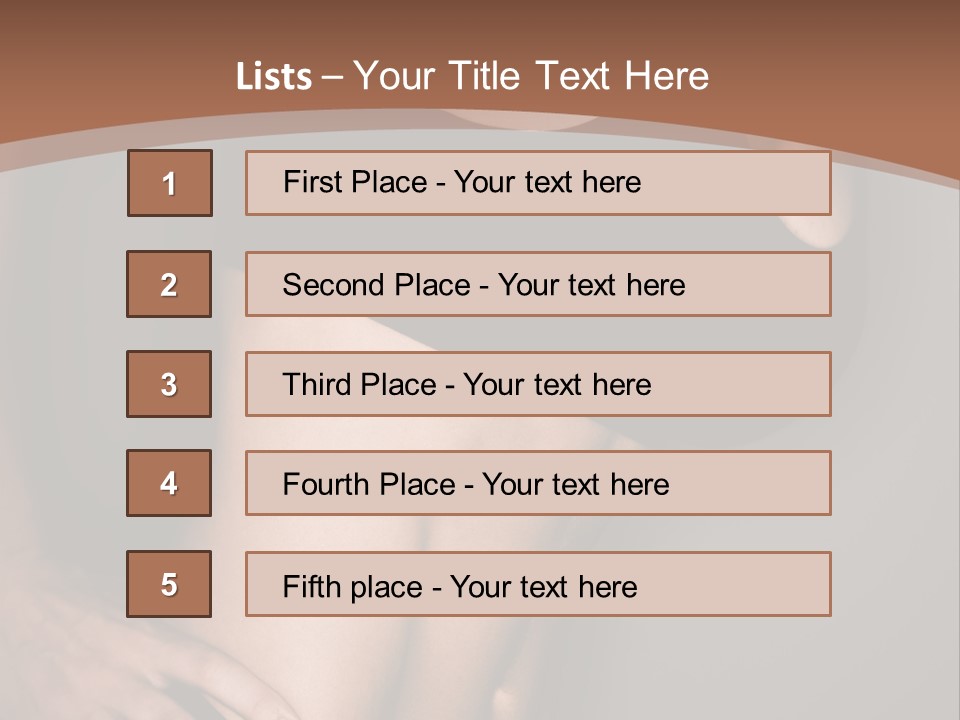Click the number 1 box
This screenshot has height=720, width=960.
coord(170,183)
